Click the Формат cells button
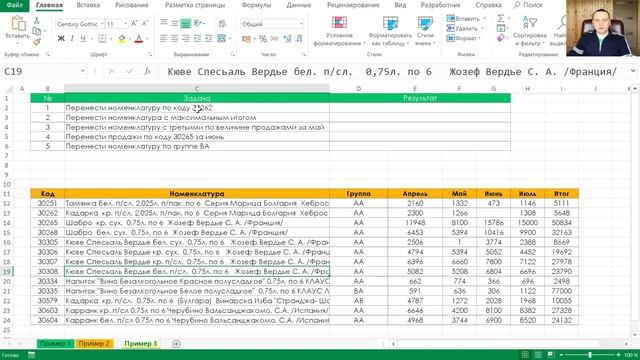The image size is (640, 360). 463,38
